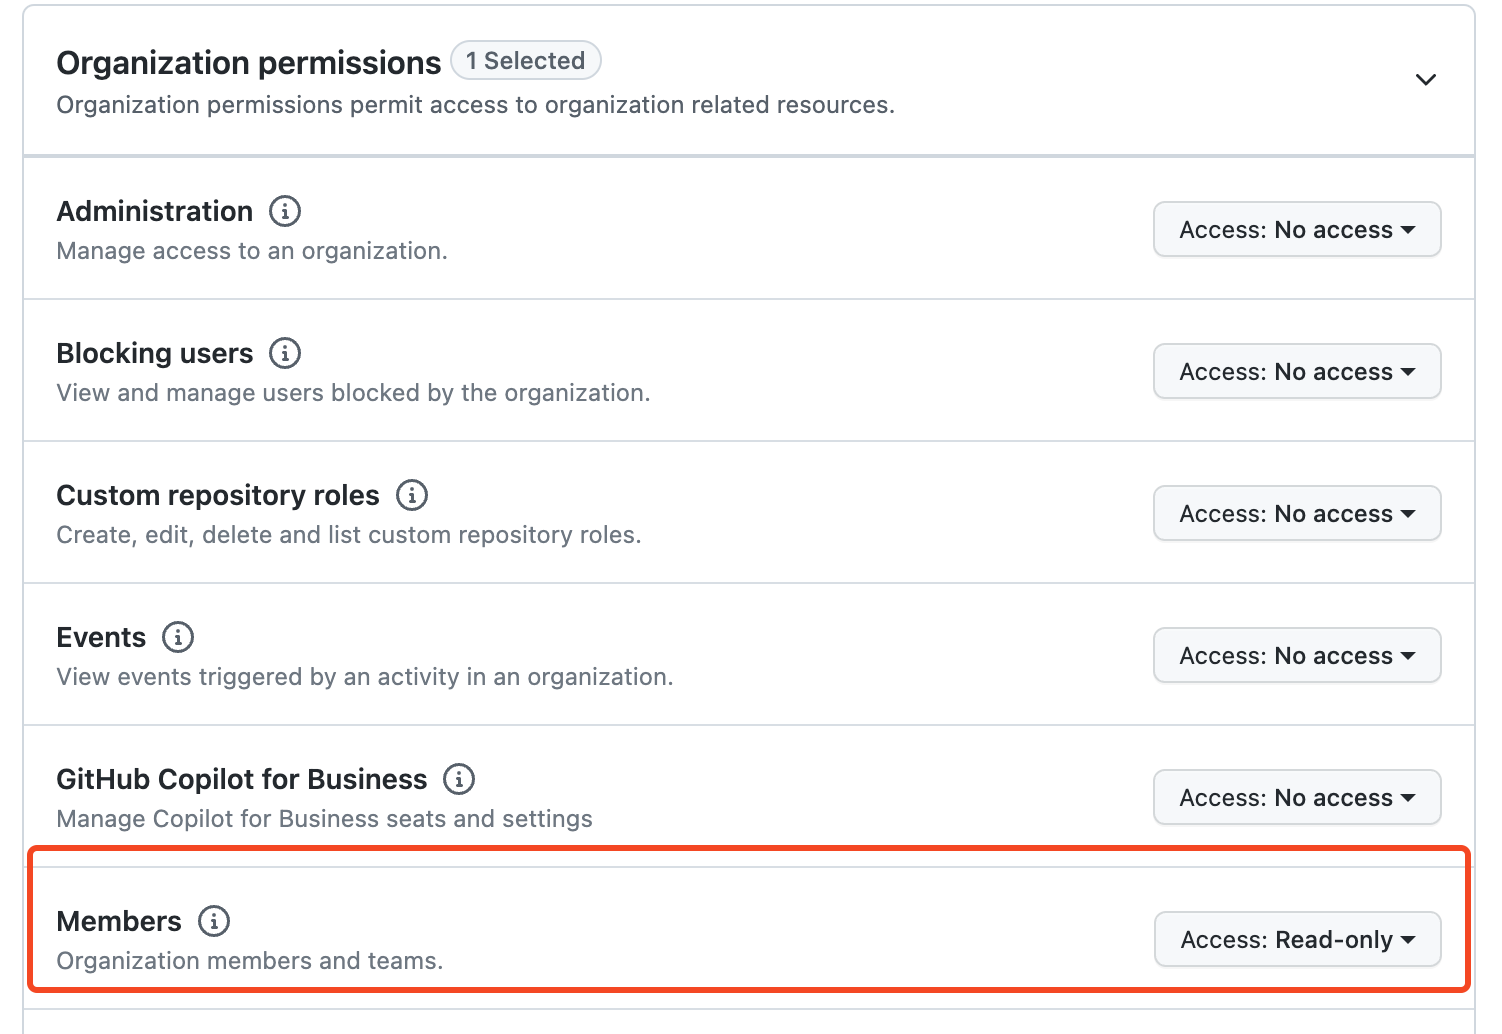Change access level for Blocking users
1502x1034 pixels.
tap(1297, 372)
